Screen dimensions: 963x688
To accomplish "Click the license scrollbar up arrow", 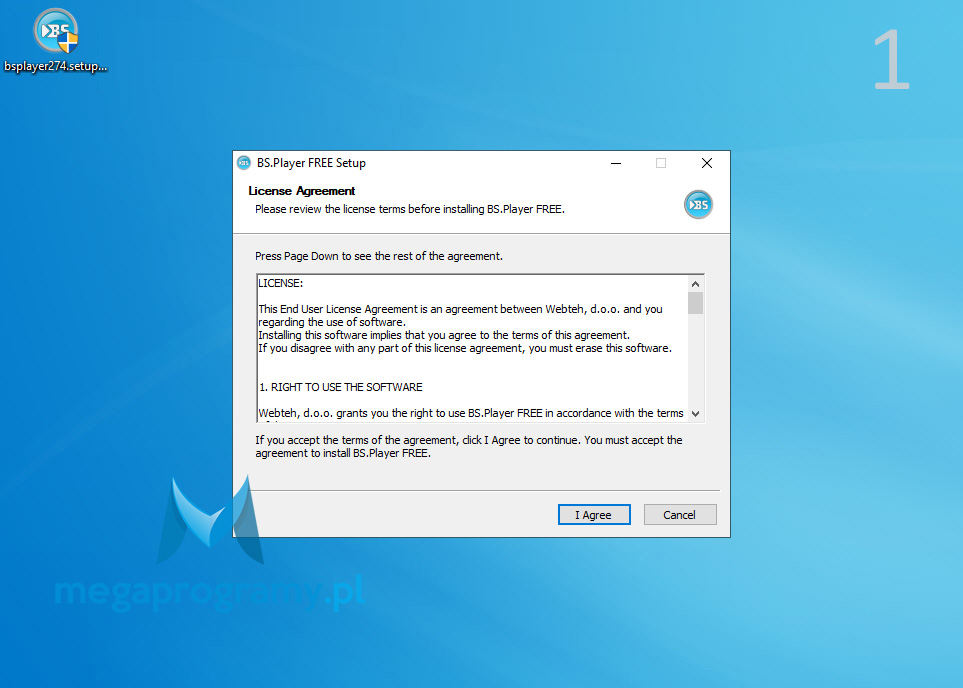I will [x=695, y=284].
